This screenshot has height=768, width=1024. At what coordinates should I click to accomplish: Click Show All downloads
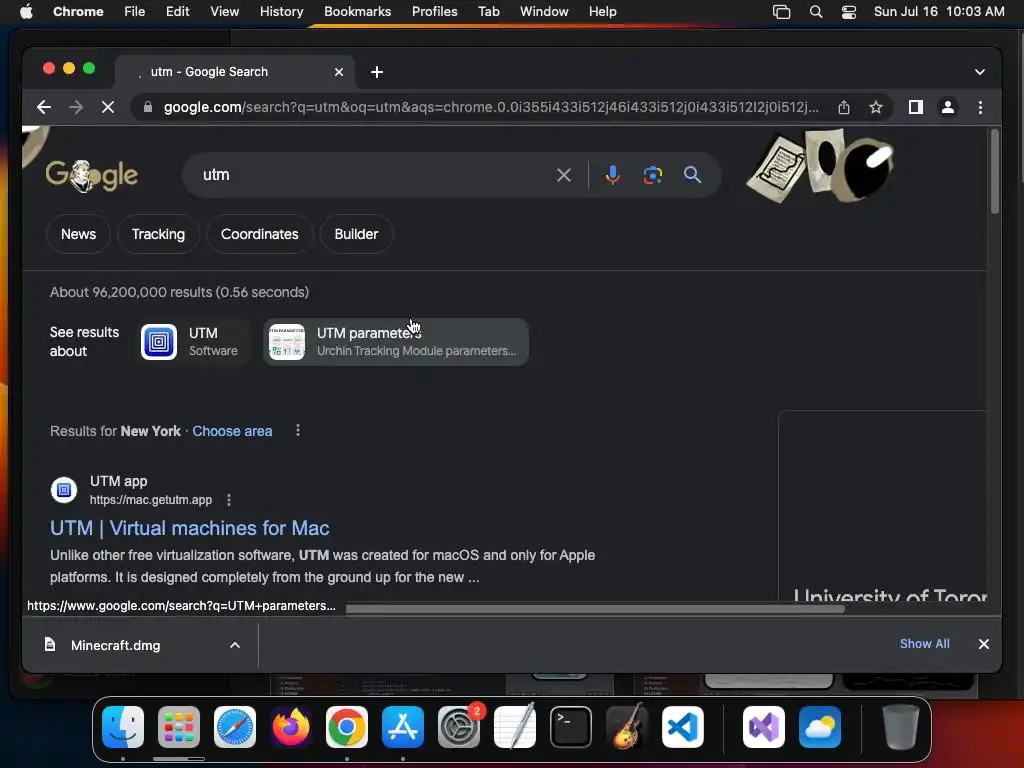coord(924,644)
